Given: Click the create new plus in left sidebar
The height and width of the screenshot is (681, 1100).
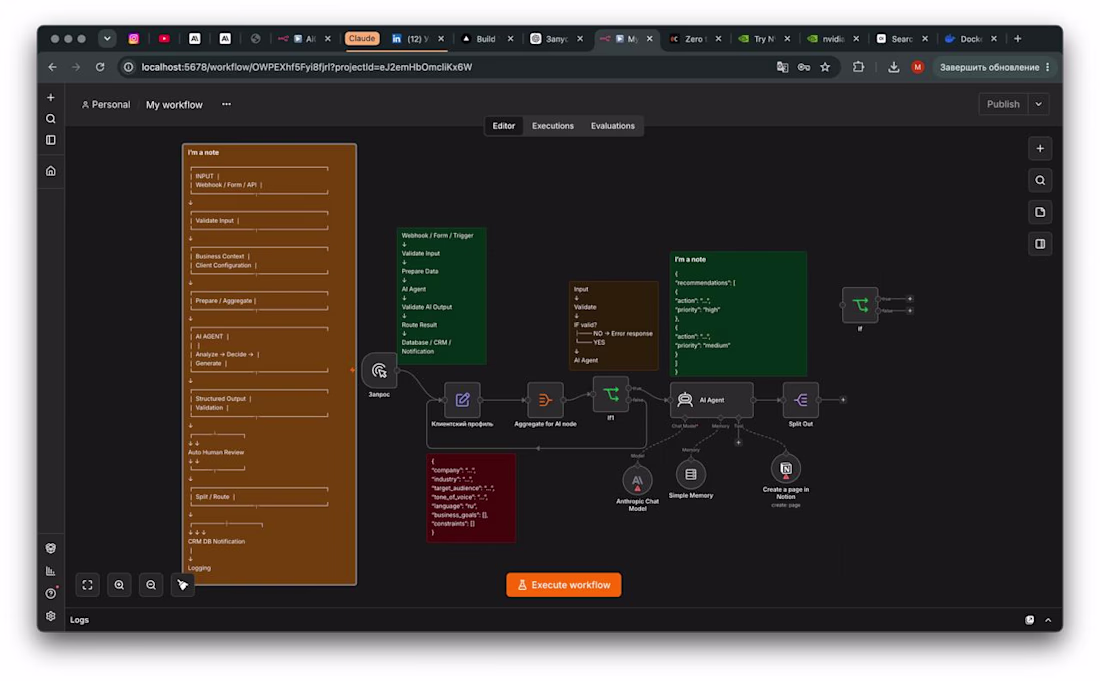Looking at the screenshot, I should [51, 97].
